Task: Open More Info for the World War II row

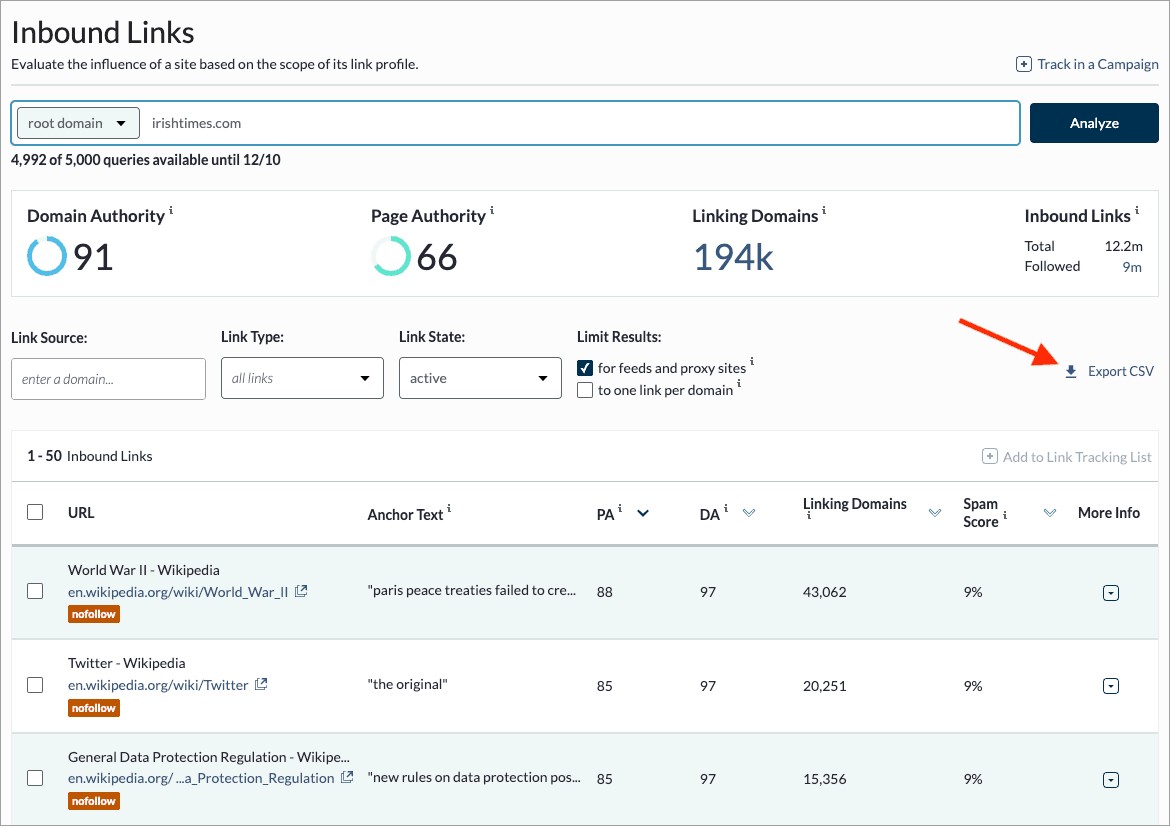Action: coord(1110,592)
